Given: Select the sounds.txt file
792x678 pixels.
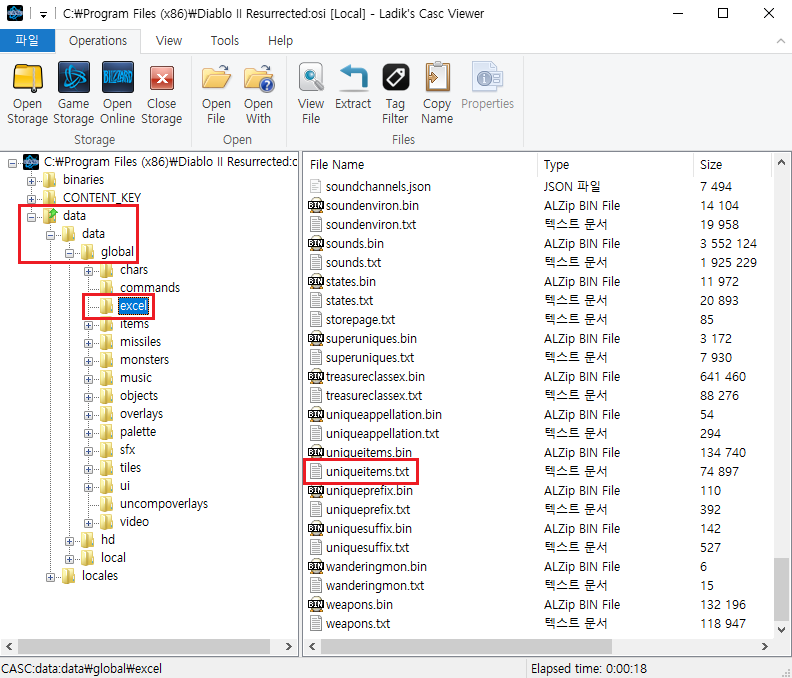Looking at the screenshot, I should pos(353,263).
